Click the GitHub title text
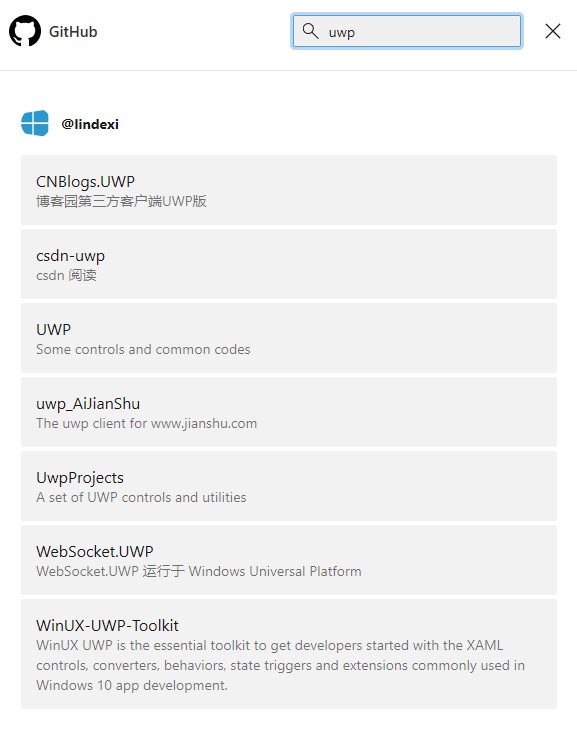This screenshot has height=730, width=577. pyautogui.click(x=73, y=32)
